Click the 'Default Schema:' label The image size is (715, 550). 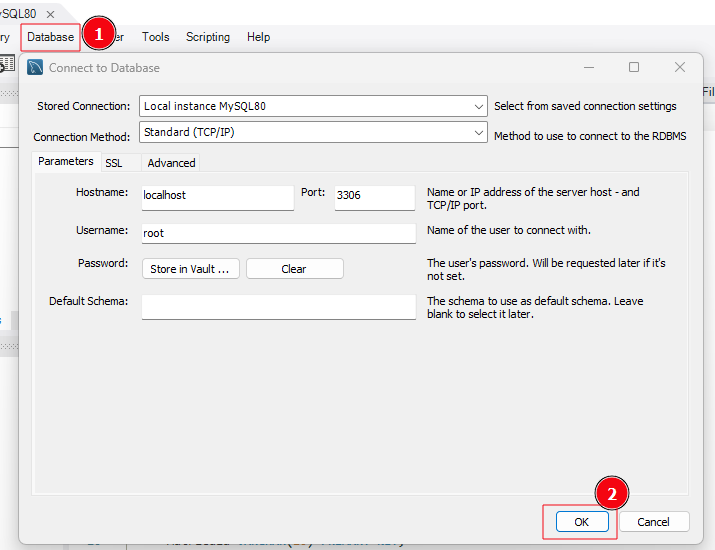(x=88, y=301)
